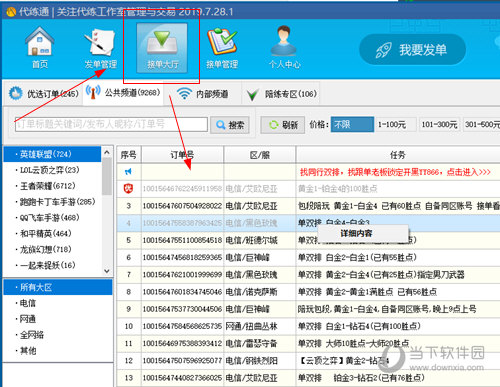Click the 我要发单 rocket button
Image resolution: width=500 pixels, height=387 pixels.
click(412, 50)
